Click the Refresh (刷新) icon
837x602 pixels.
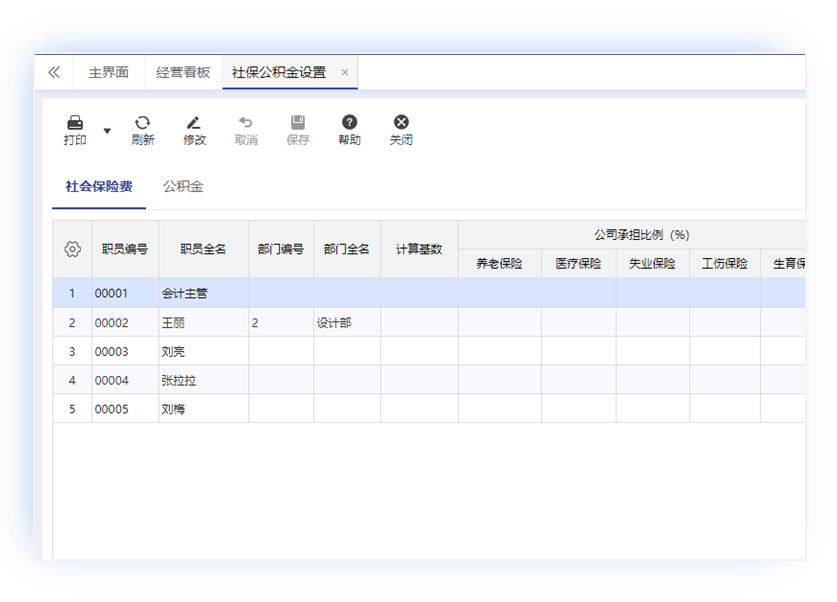(142, 123)
